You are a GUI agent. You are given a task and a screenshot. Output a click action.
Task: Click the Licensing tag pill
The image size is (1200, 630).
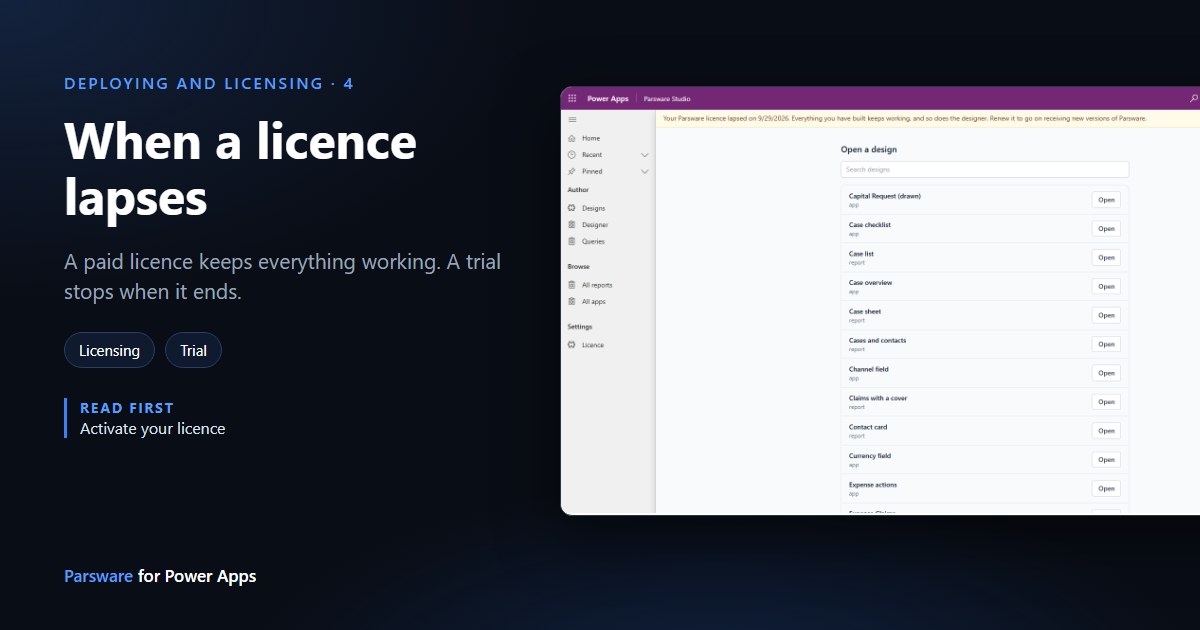tap(110, 350)
